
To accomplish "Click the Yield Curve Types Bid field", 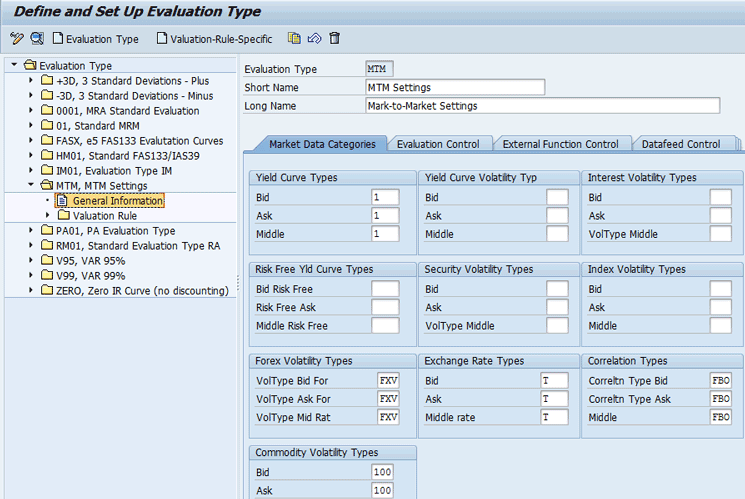I will click(x=385, y=197).
